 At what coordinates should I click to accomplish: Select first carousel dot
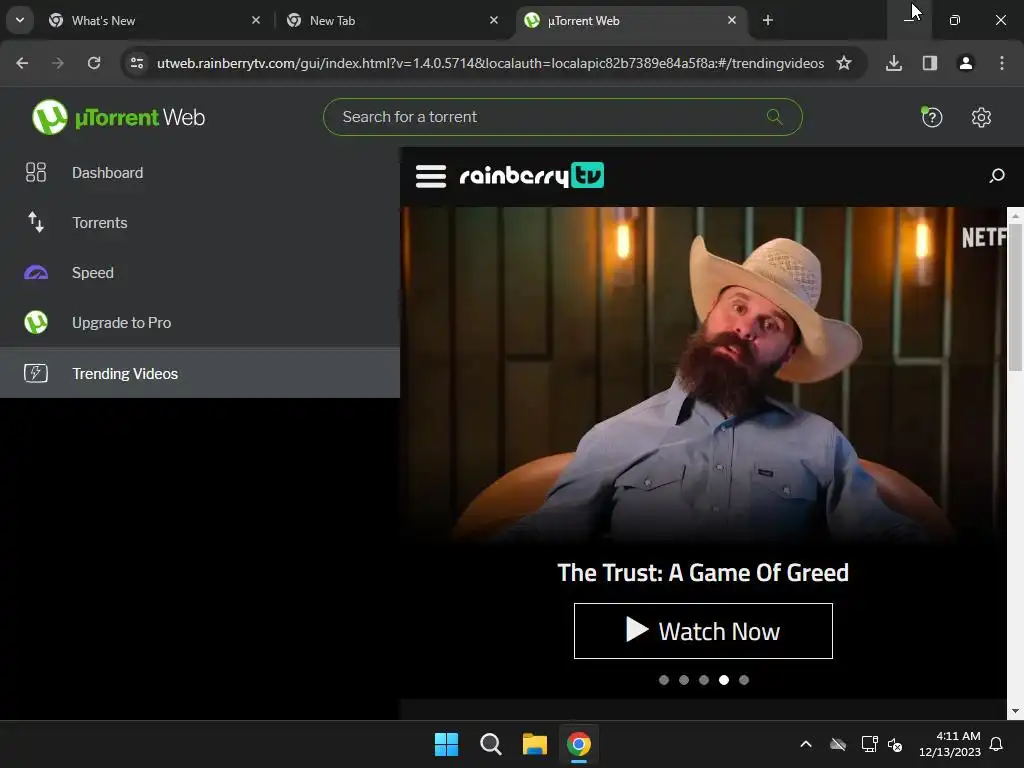point(664,680)
